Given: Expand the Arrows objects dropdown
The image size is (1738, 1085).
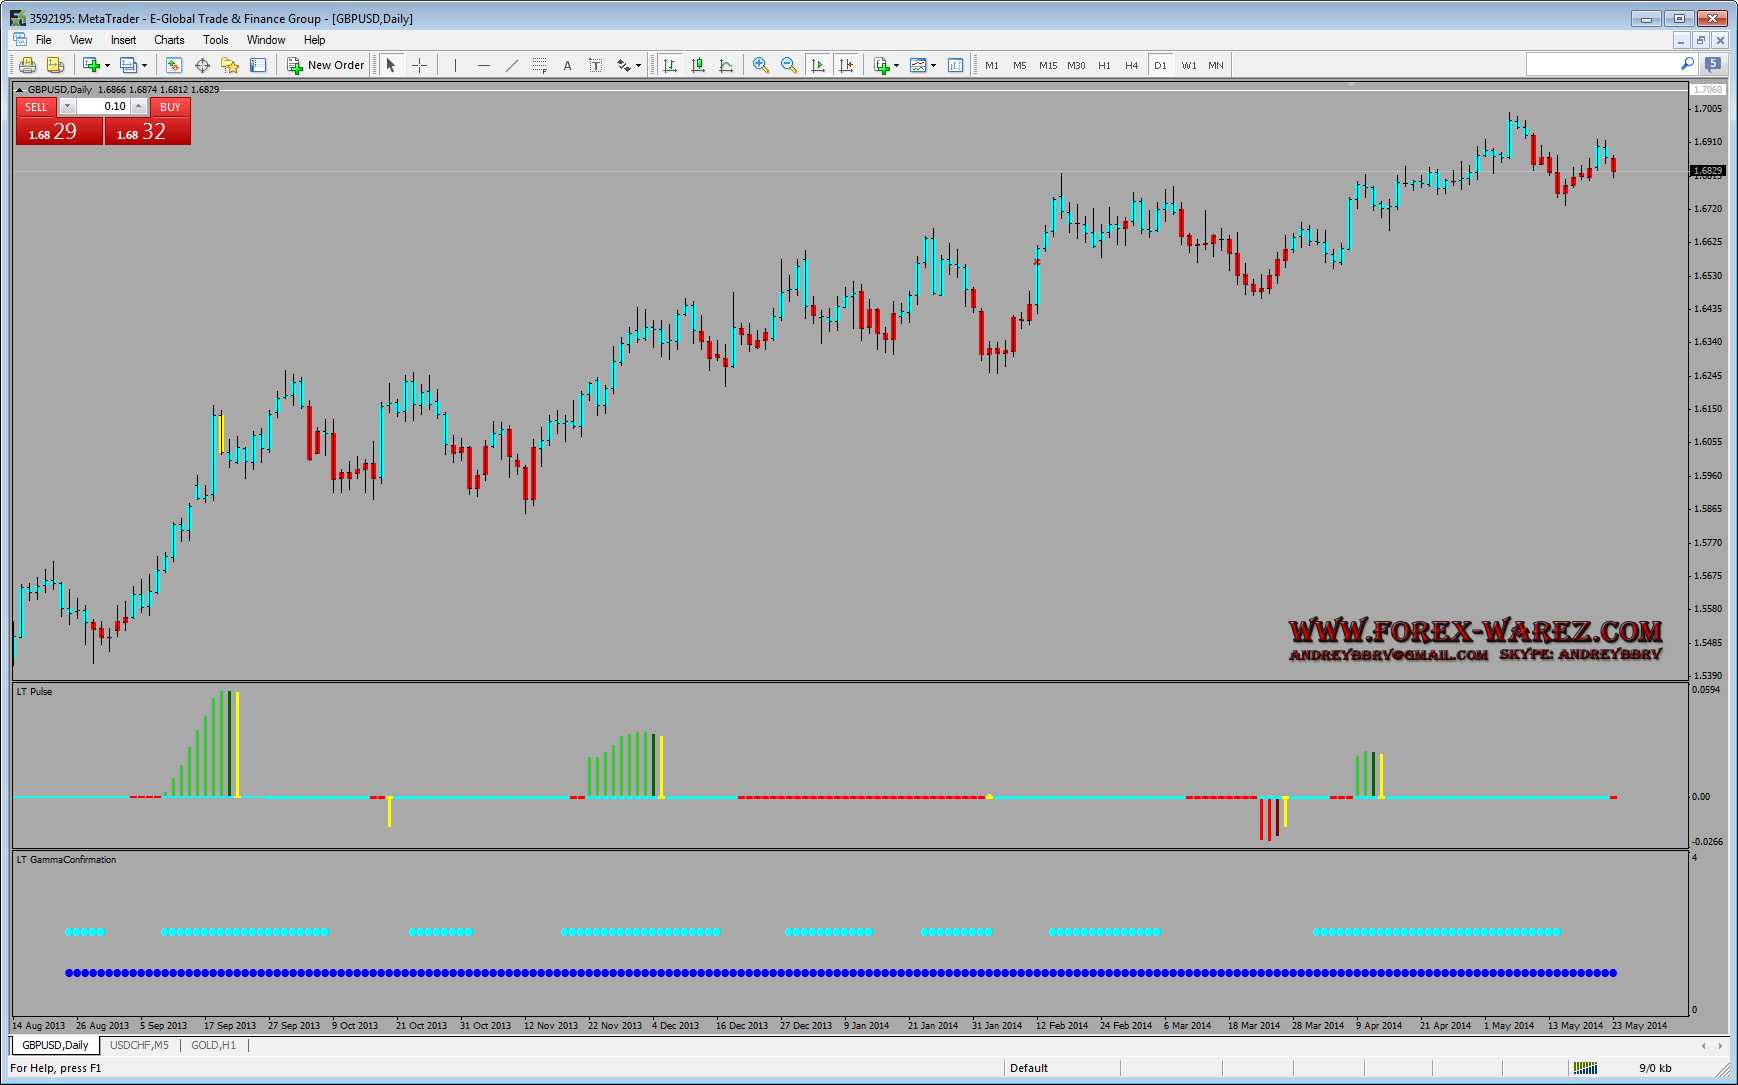Looking at the screenshot, I should tap(638, 65).
